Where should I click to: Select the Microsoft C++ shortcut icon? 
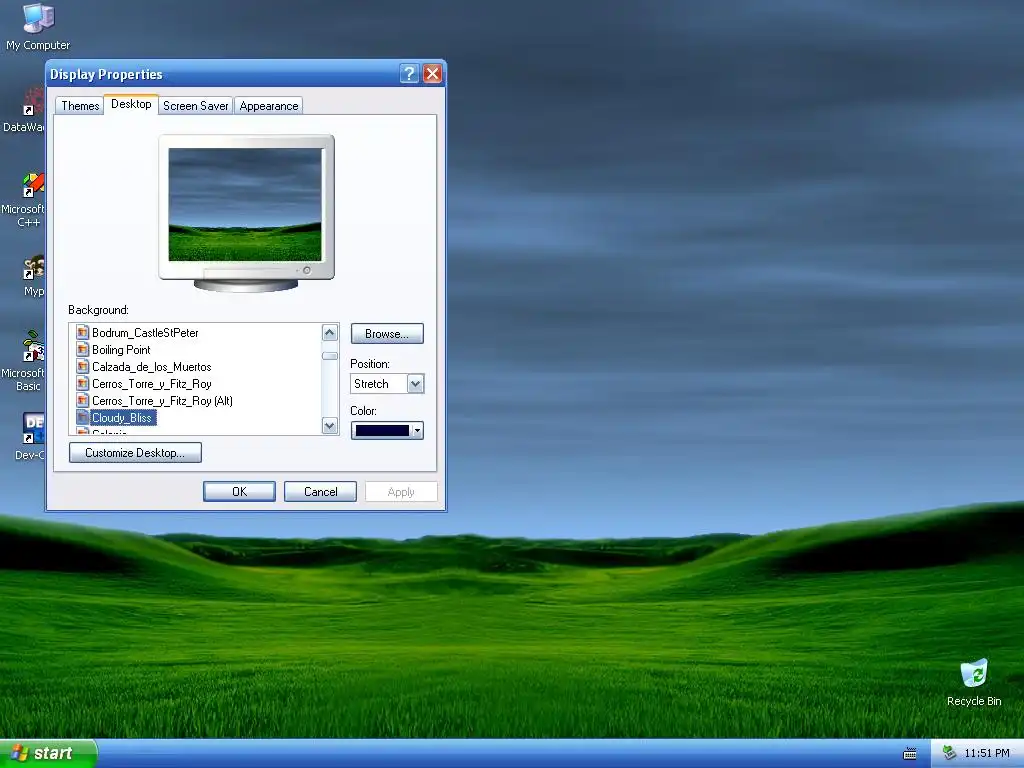pos(33,185)
